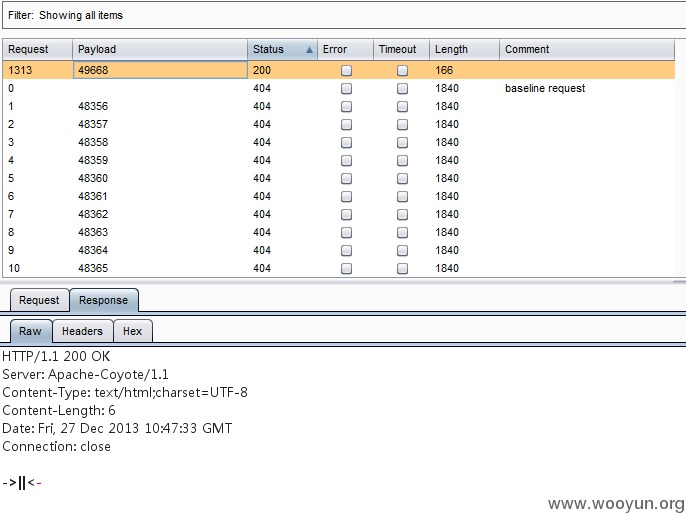Toggle Error checkbox in baseline request row
Screen dimensions: 686x513
(x=346, y=89)
